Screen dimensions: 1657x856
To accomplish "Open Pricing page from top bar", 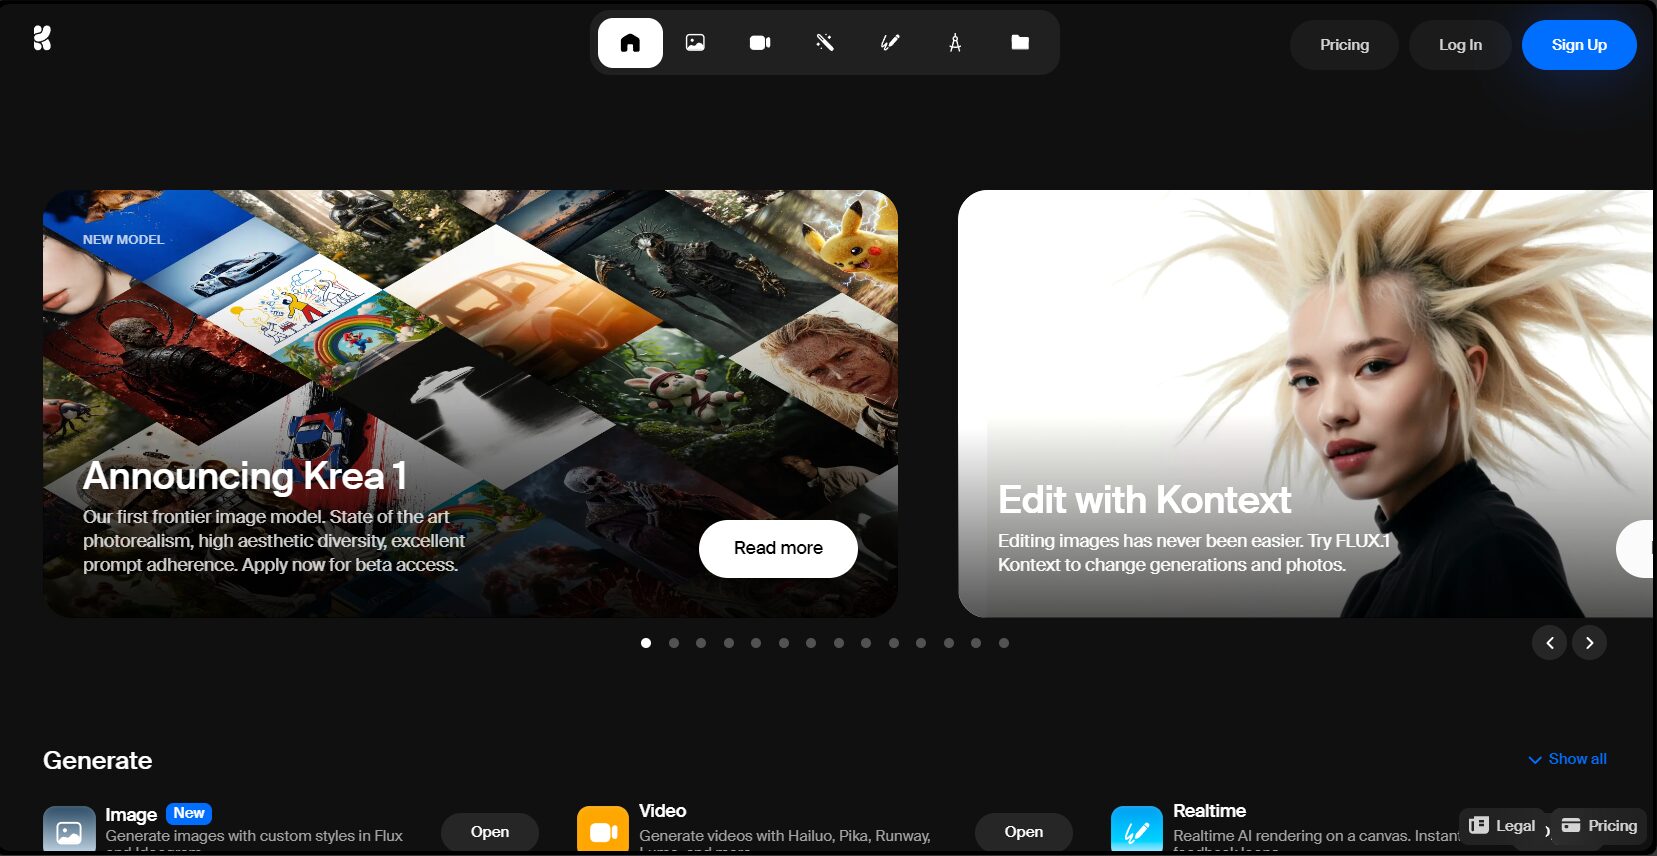I will tap(1344, 45).
